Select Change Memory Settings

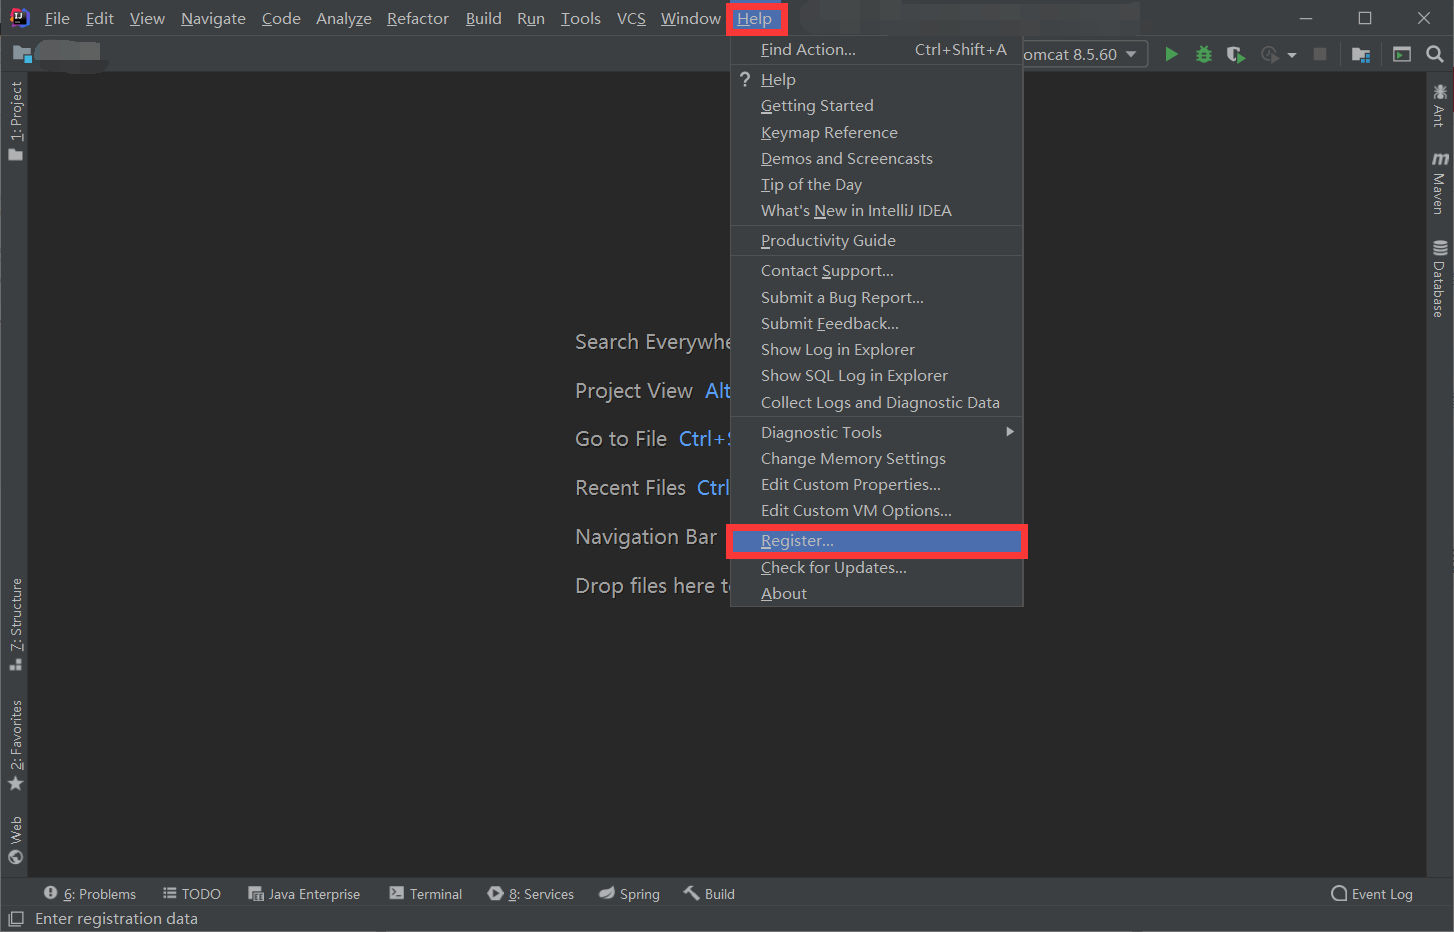pos(877,458)
